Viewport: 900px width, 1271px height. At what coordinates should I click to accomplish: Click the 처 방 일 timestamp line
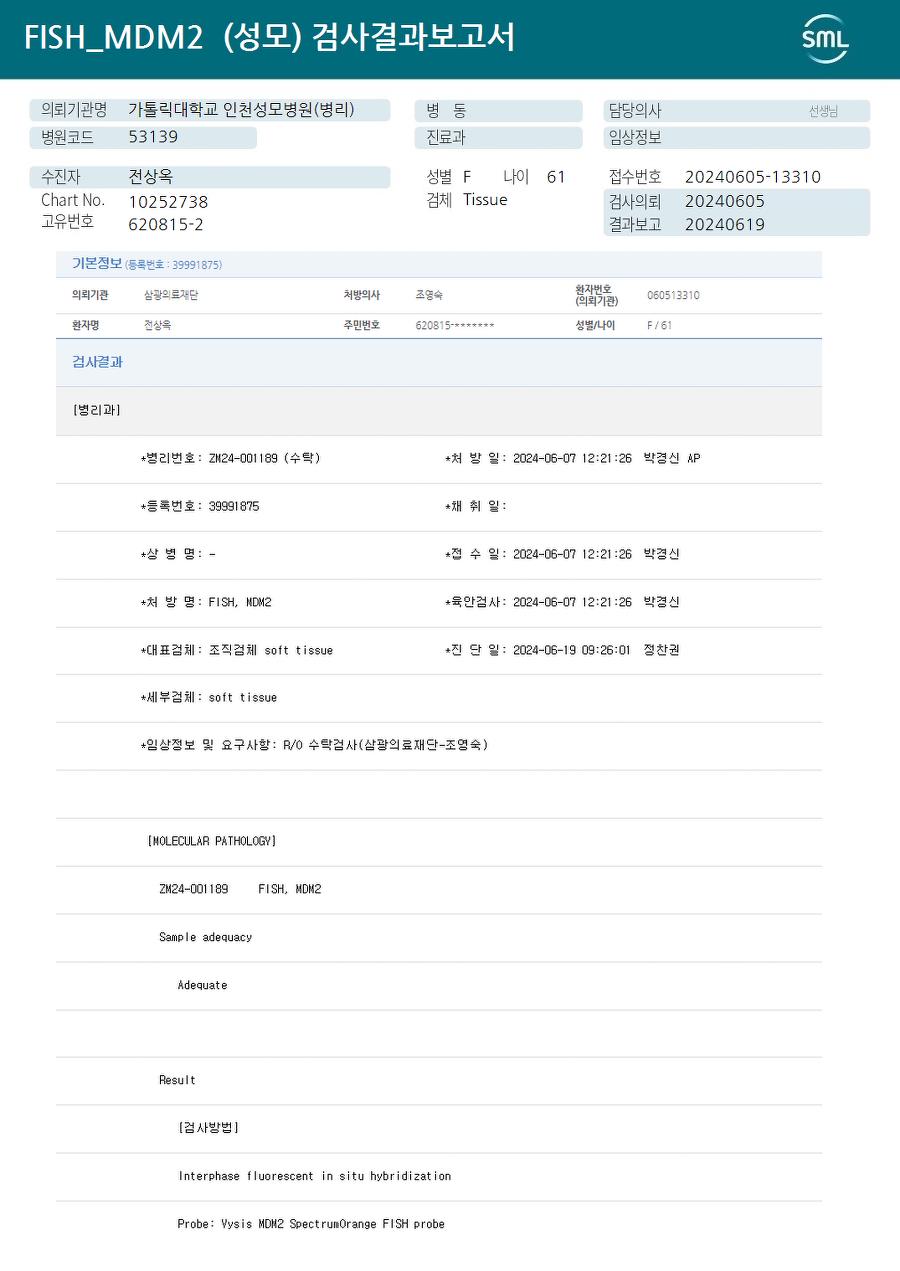572,458
